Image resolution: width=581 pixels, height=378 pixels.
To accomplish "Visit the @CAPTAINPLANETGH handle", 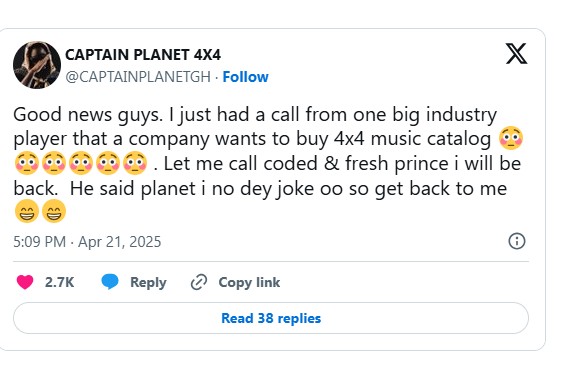I will pyautogui.click(x=138, y=77).
